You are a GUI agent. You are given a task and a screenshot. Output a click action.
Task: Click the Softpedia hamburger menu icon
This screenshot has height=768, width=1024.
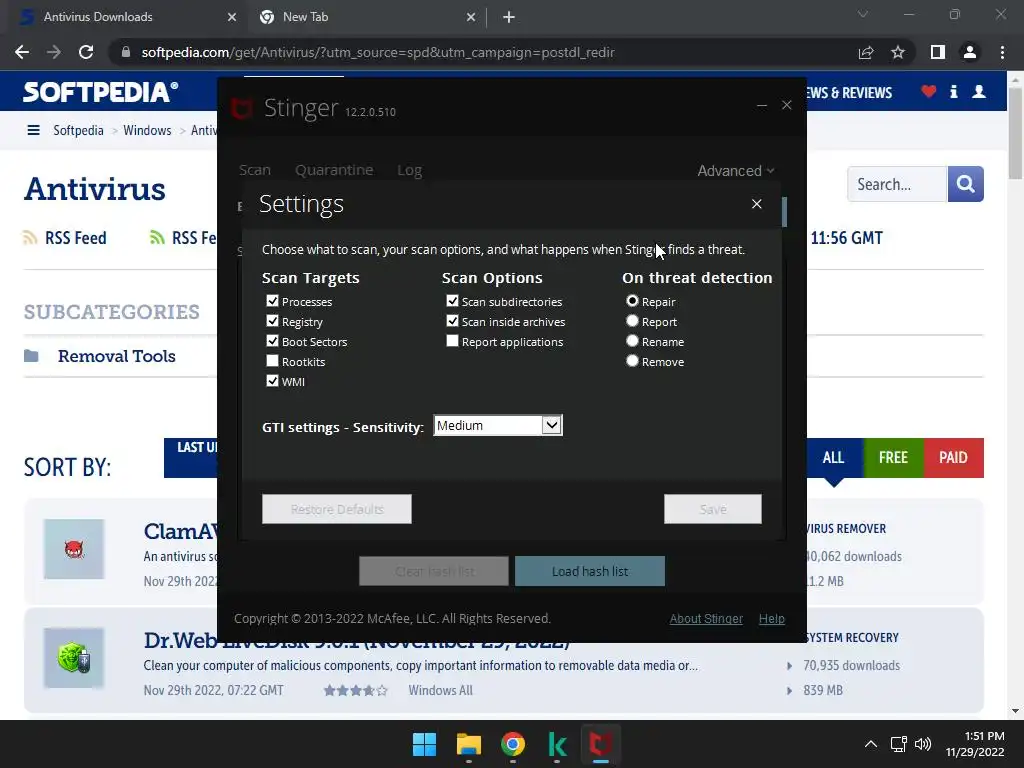pyautogui.click(x=33, y=130)
